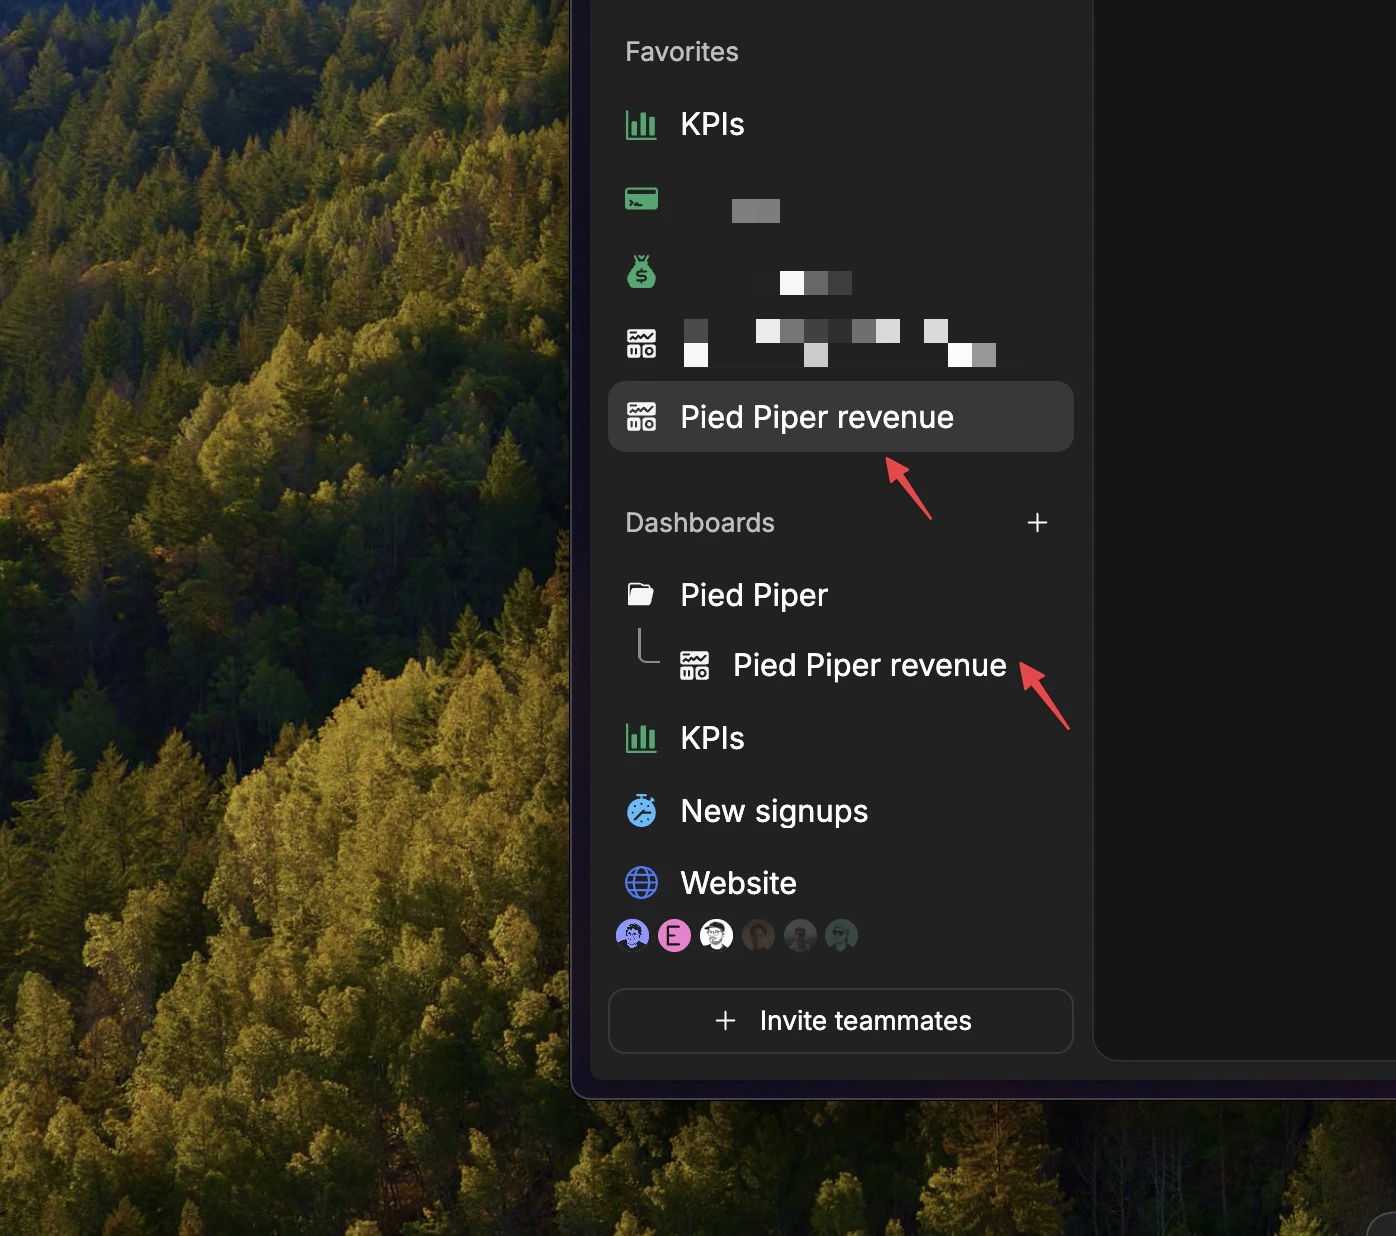Open the New signups dashboard

(774, 810)
